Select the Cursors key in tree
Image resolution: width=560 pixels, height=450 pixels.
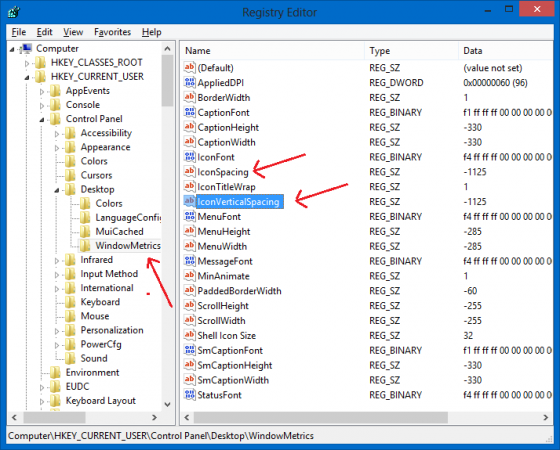96,175
